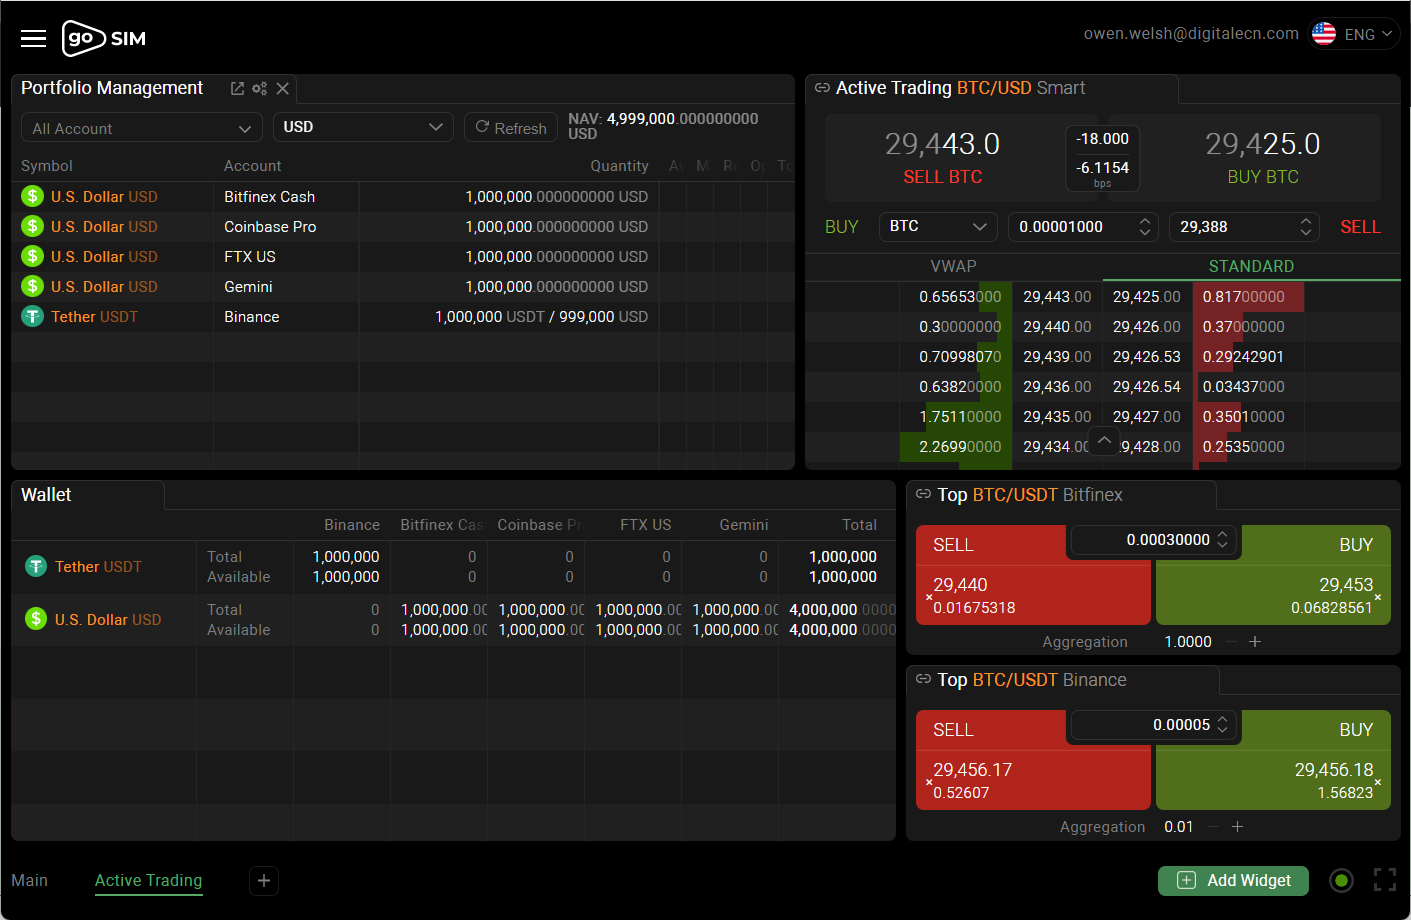Click Tether icon in Binance portfolio row
This screenshot has height=920, width=1411.
(33, 316)
